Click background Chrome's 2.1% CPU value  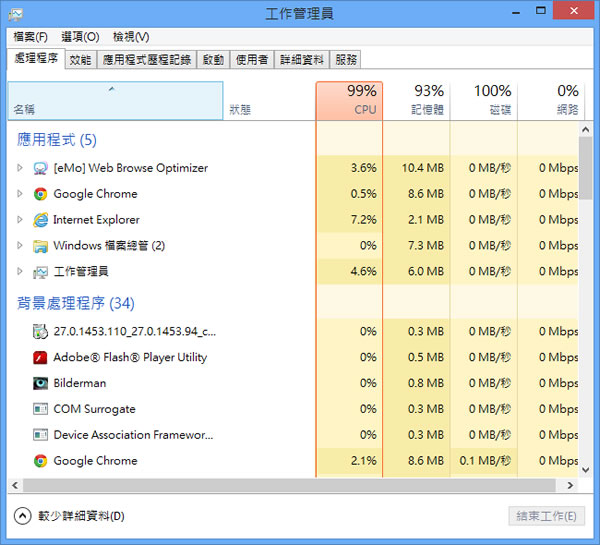click(364, 461)
